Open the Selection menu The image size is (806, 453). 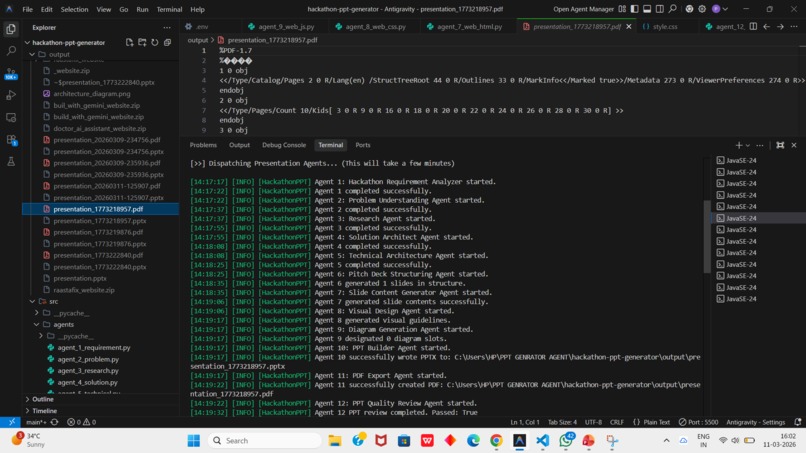click(74, 9)
